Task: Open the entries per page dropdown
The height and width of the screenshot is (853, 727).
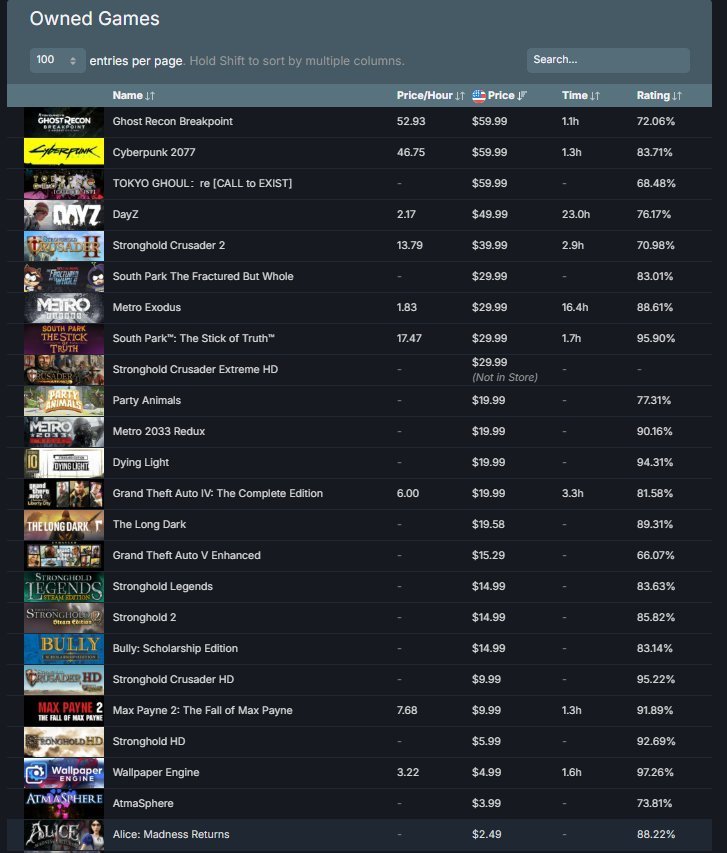Action: [57, 60]
